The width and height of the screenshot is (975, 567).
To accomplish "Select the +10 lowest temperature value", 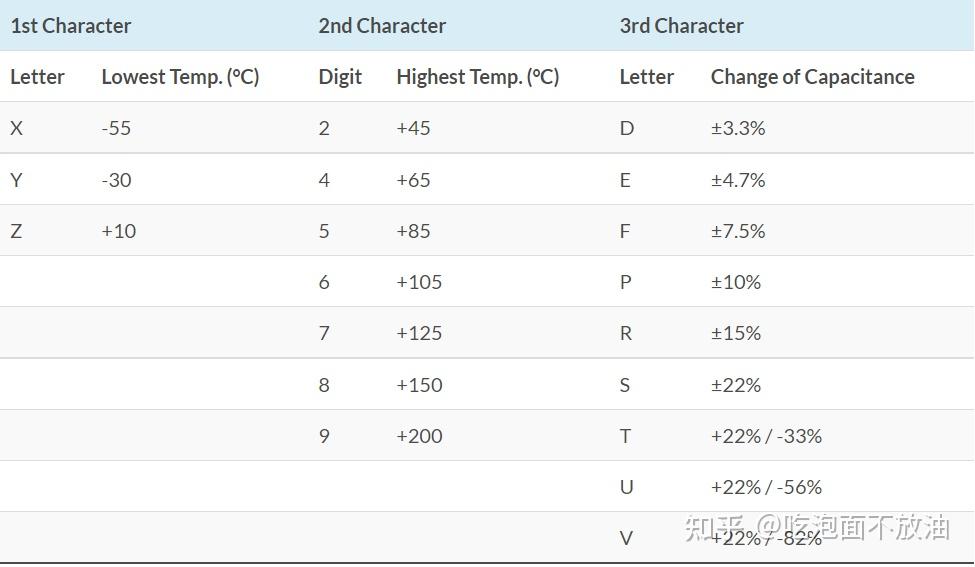I will pyautogui.click(x=118, y=231).
